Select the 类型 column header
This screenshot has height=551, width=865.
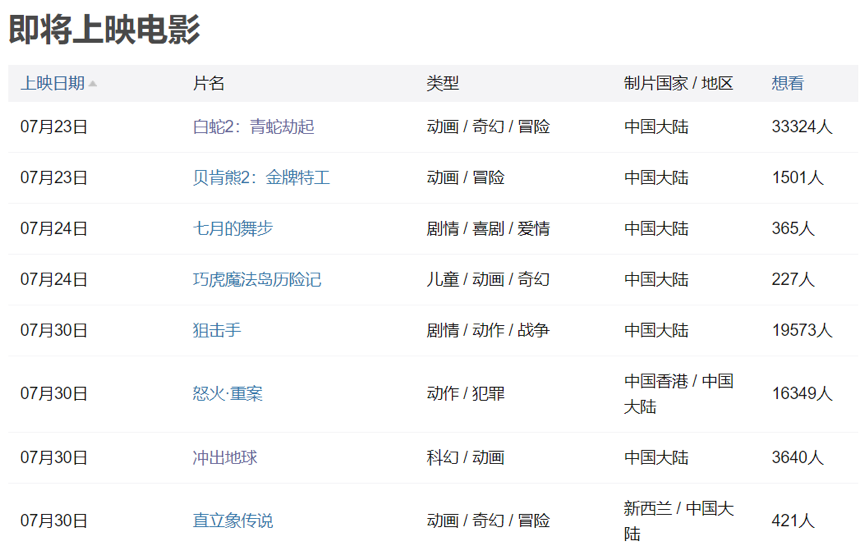(442, 83)
